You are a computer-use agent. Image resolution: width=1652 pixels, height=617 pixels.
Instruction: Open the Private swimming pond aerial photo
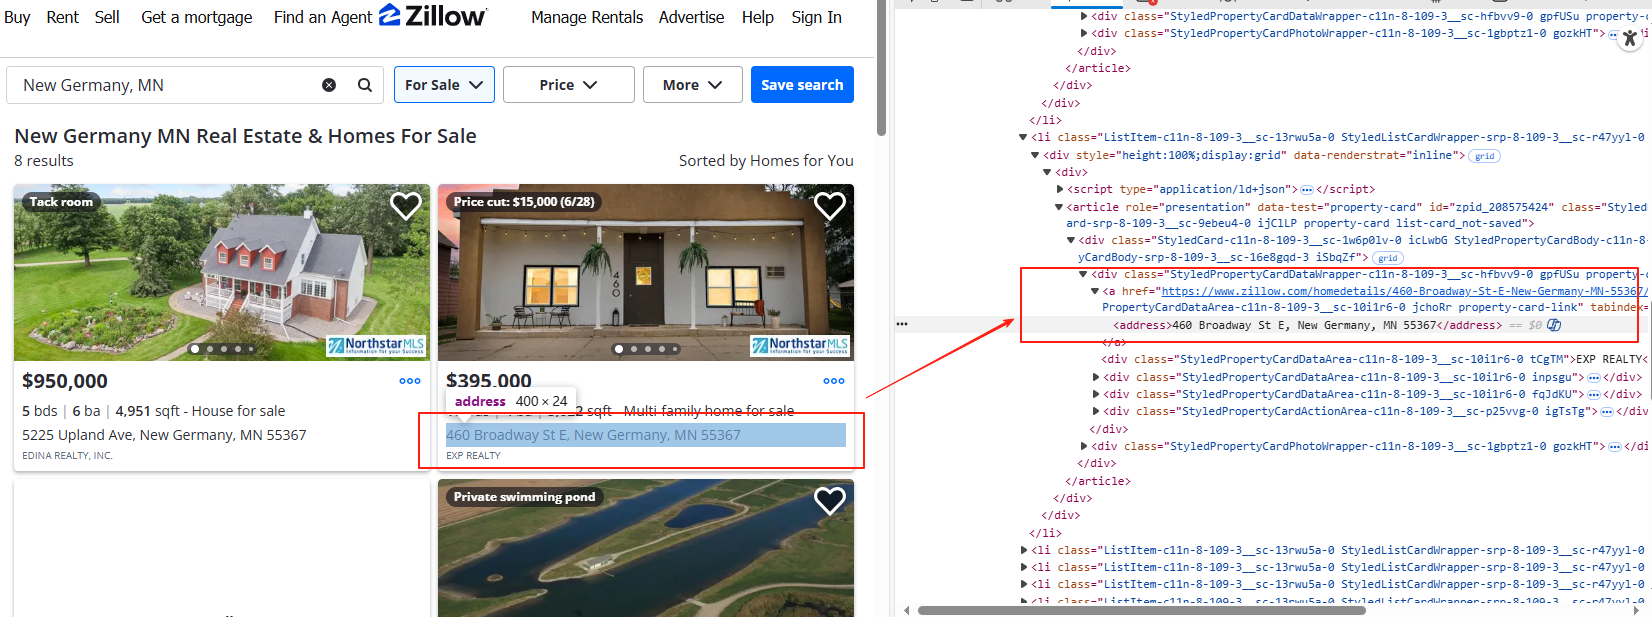tap(646, 548)
